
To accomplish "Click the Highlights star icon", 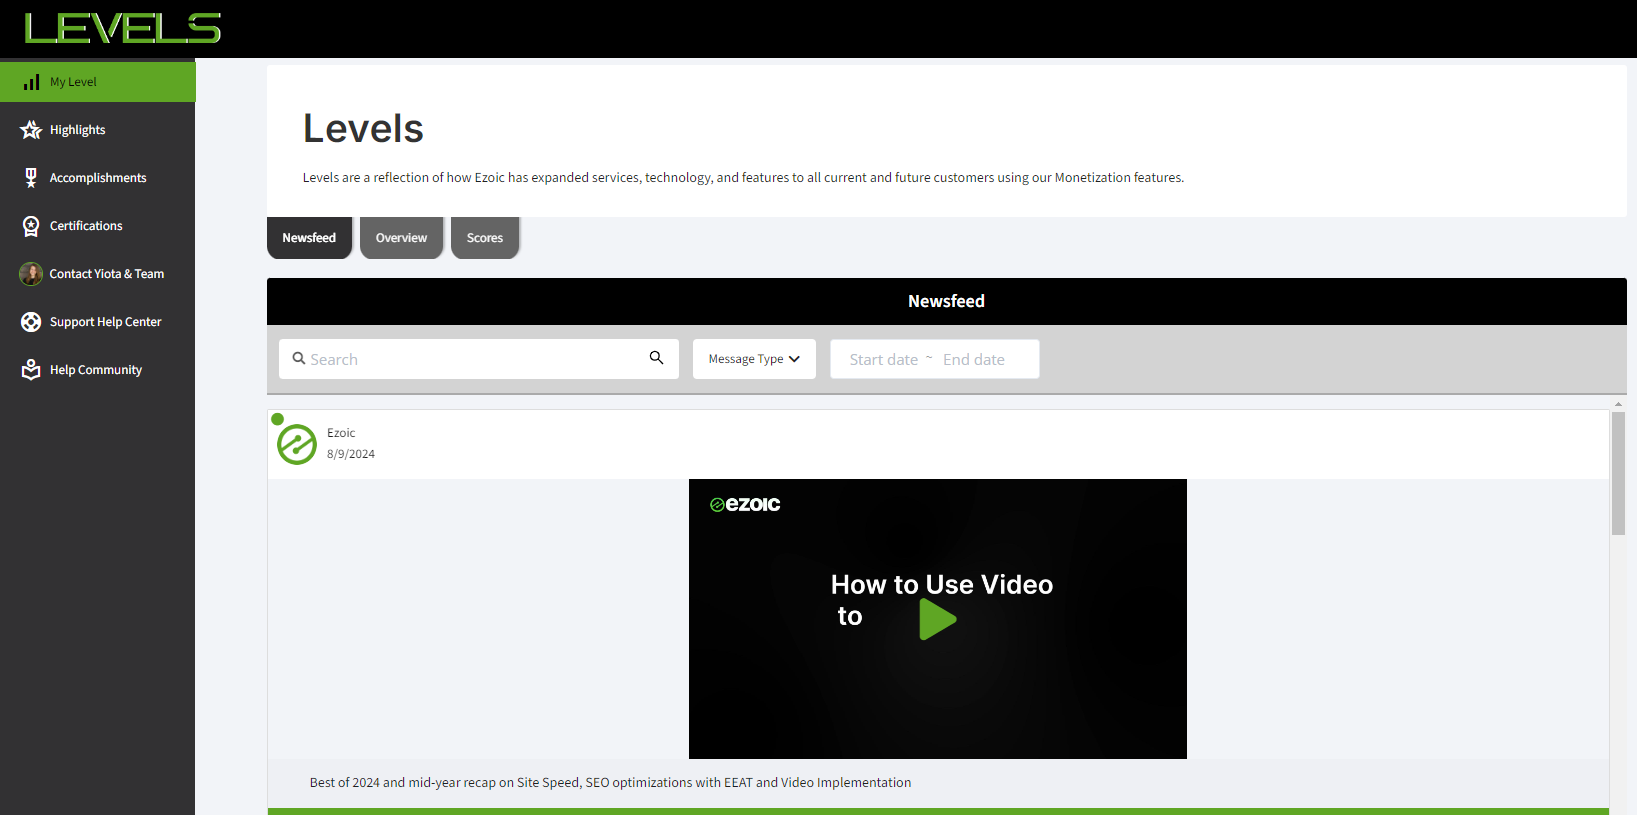I will pos(31,130).
